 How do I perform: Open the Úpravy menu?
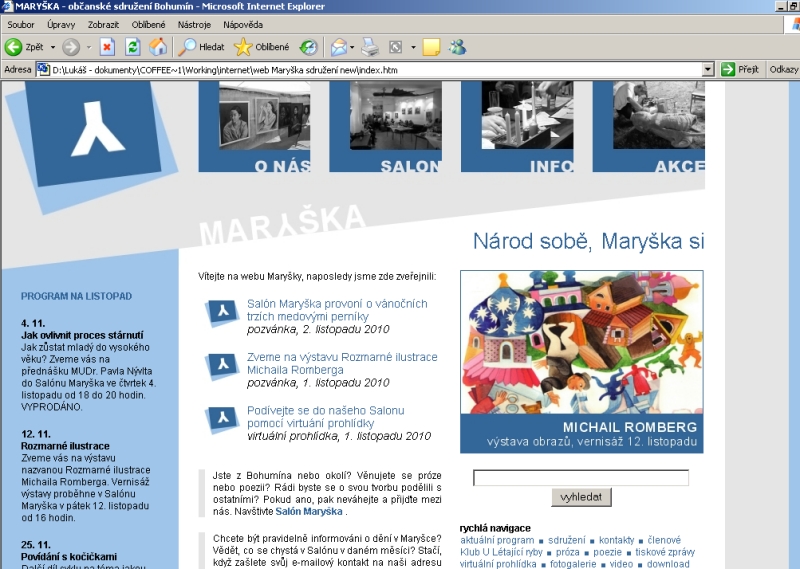coord(61,24)
